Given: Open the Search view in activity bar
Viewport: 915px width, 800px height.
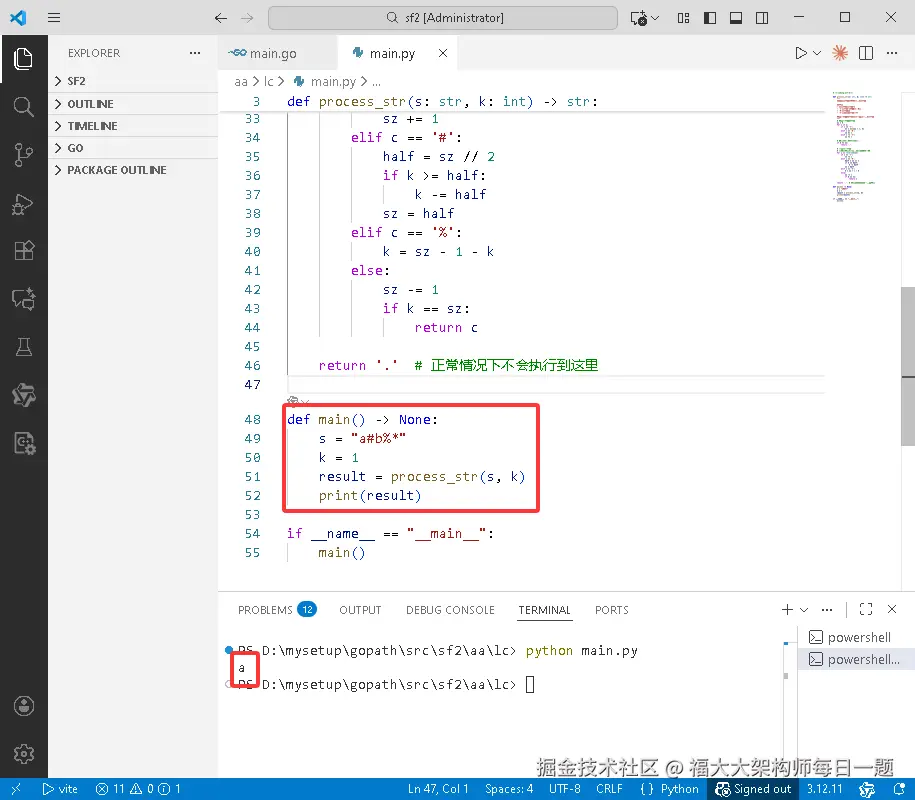Looking at the screenshot, I should tap(23, 107).
